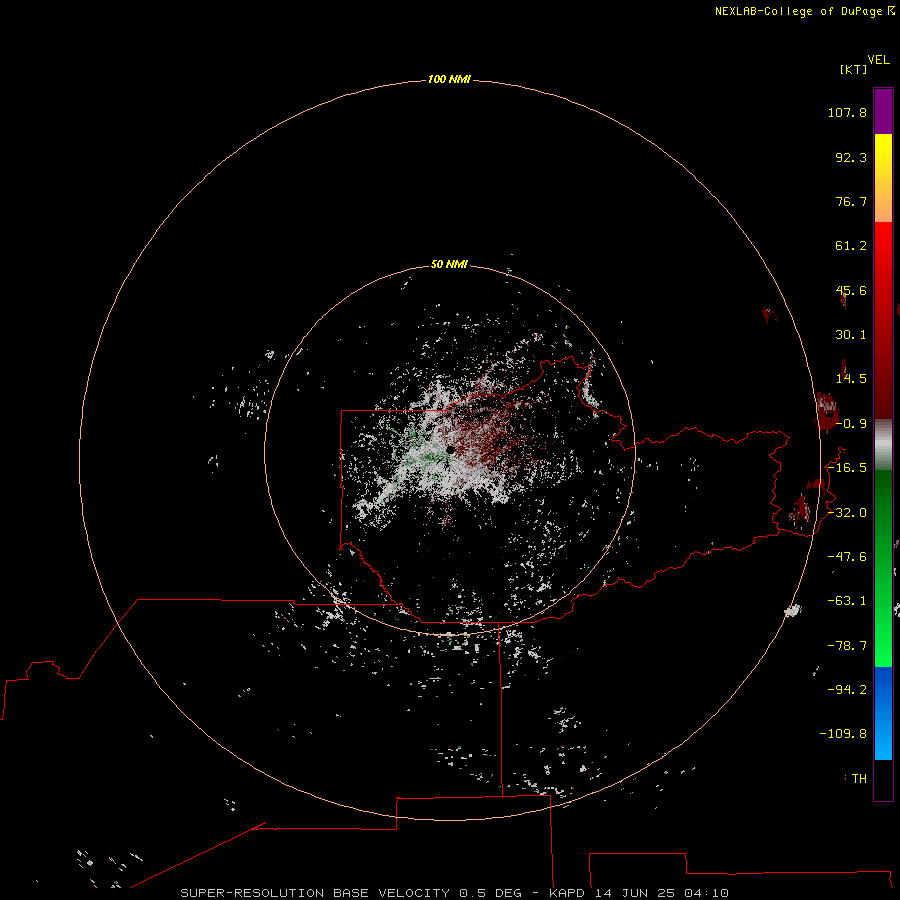Click the purple segment of velocity color bar

[883, 111]
